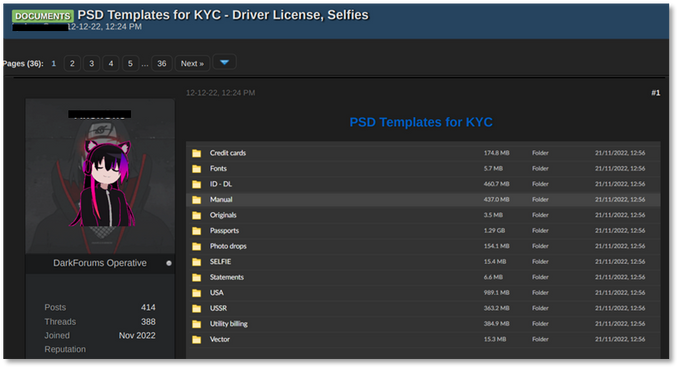Click the USA folder icon
This screenshot has width=680, height=370.
pyautogui.click(x=197, y=293)
